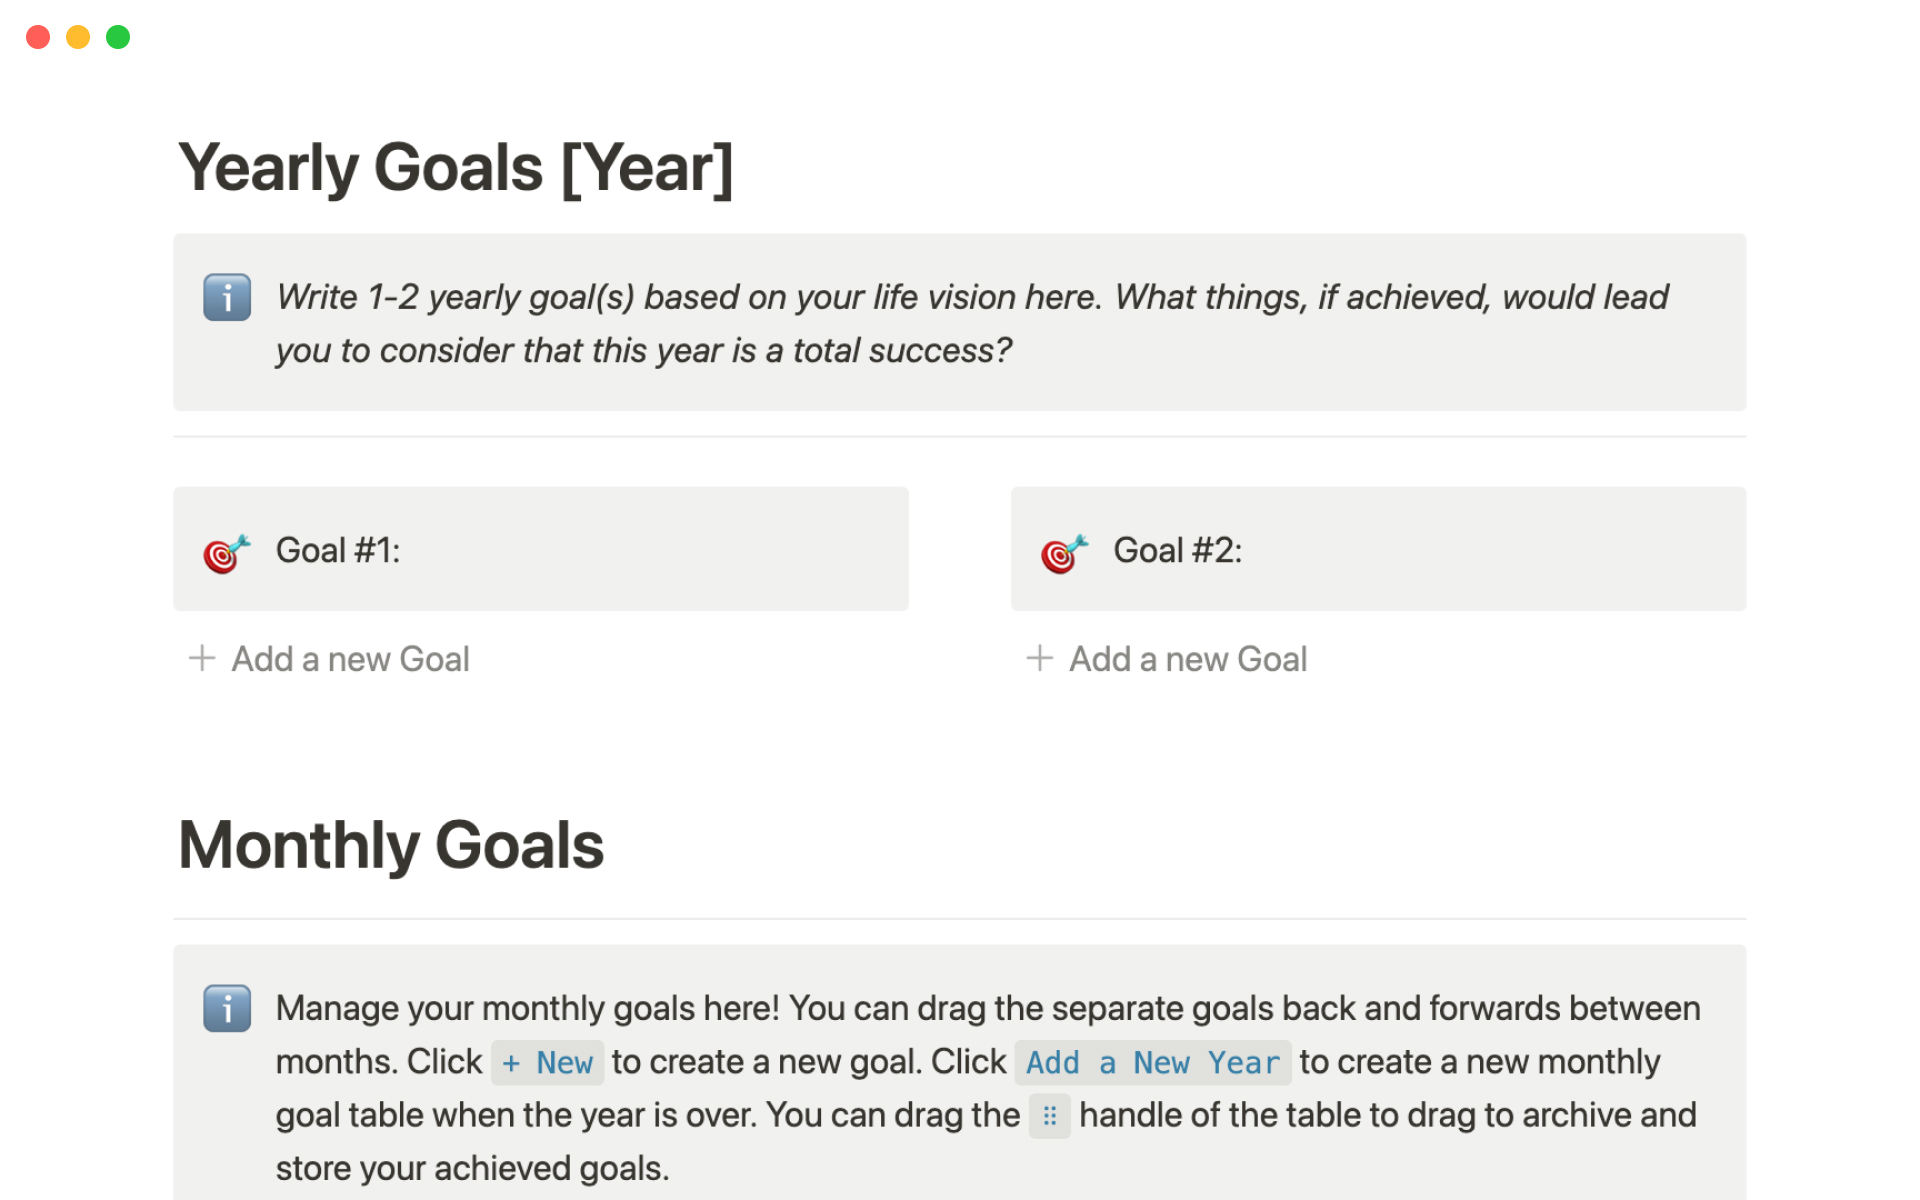Click the yellow minimize window button

78,37
